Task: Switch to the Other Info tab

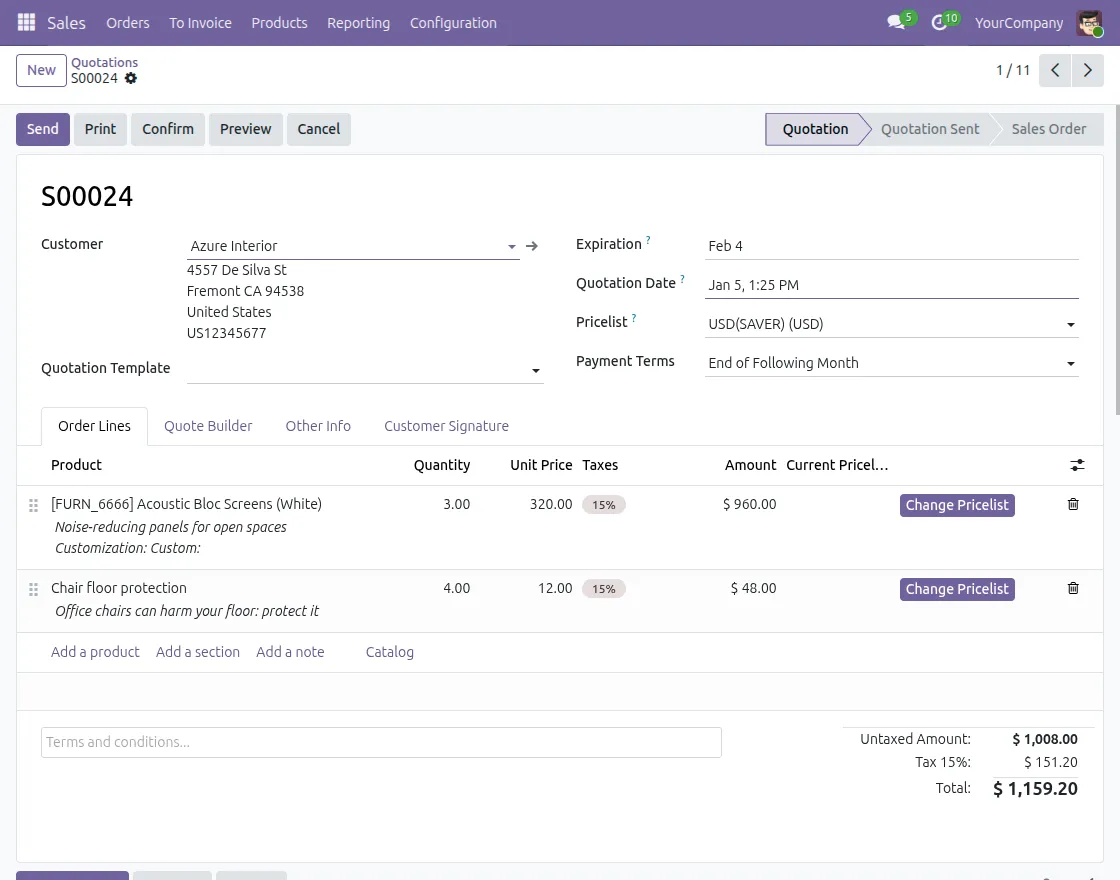Action: (318, 426)
